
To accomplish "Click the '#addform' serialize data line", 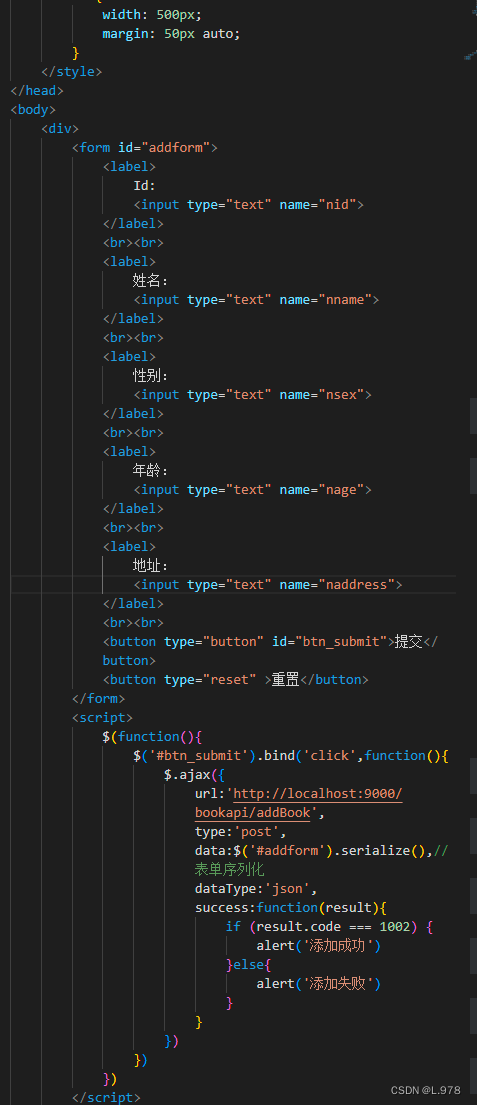I will coord(321,851).
